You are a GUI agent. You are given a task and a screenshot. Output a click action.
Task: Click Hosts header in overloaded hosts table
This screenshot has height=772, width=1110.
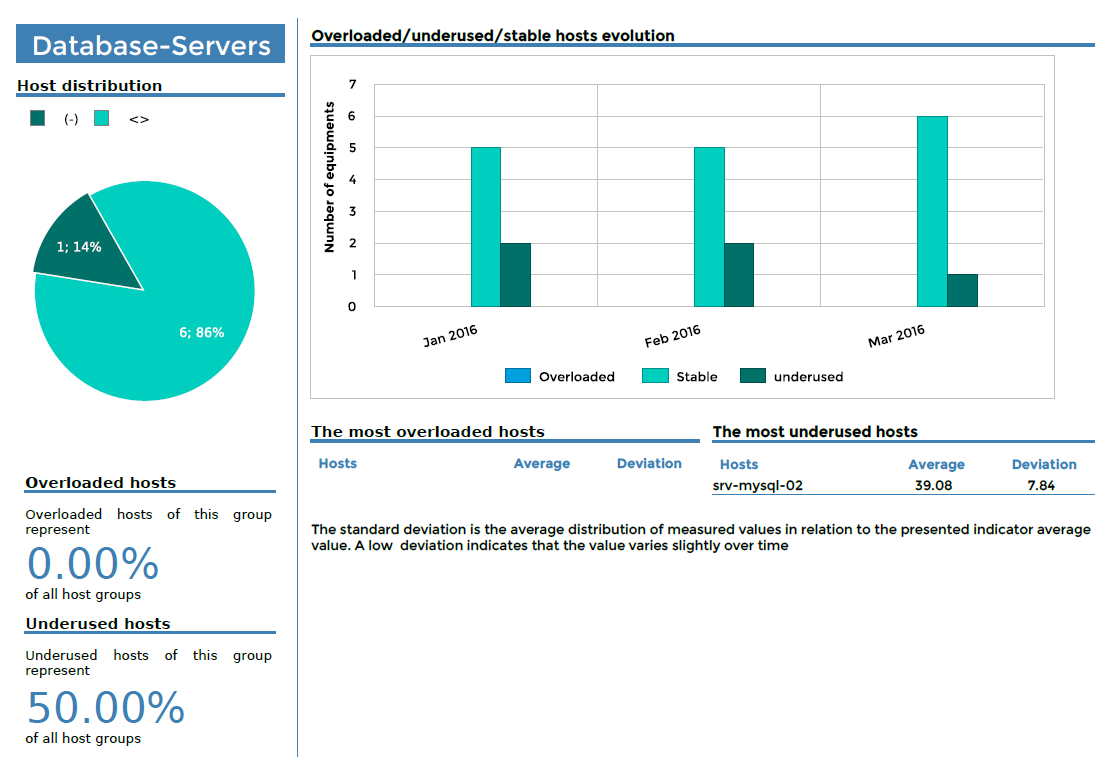pos(337,463)
